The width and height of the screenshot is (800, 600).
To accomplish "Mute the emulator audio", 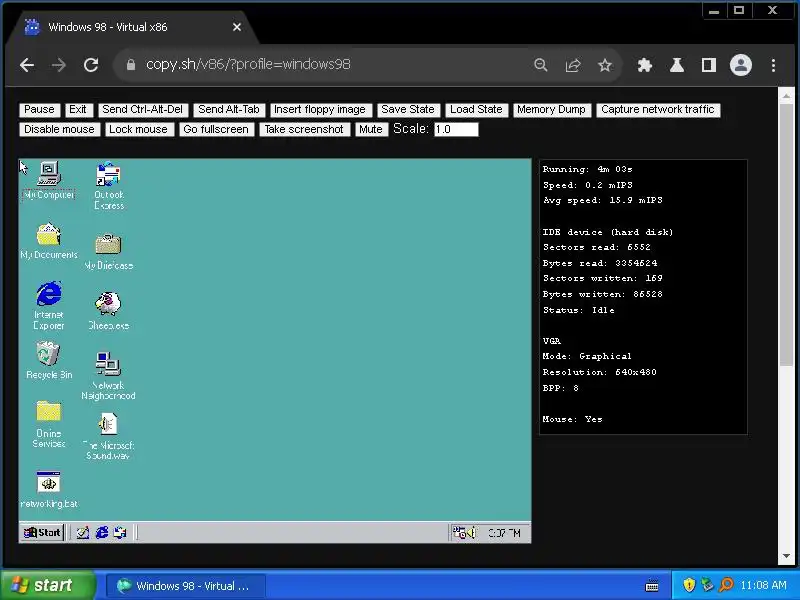I will coord(371,130).
